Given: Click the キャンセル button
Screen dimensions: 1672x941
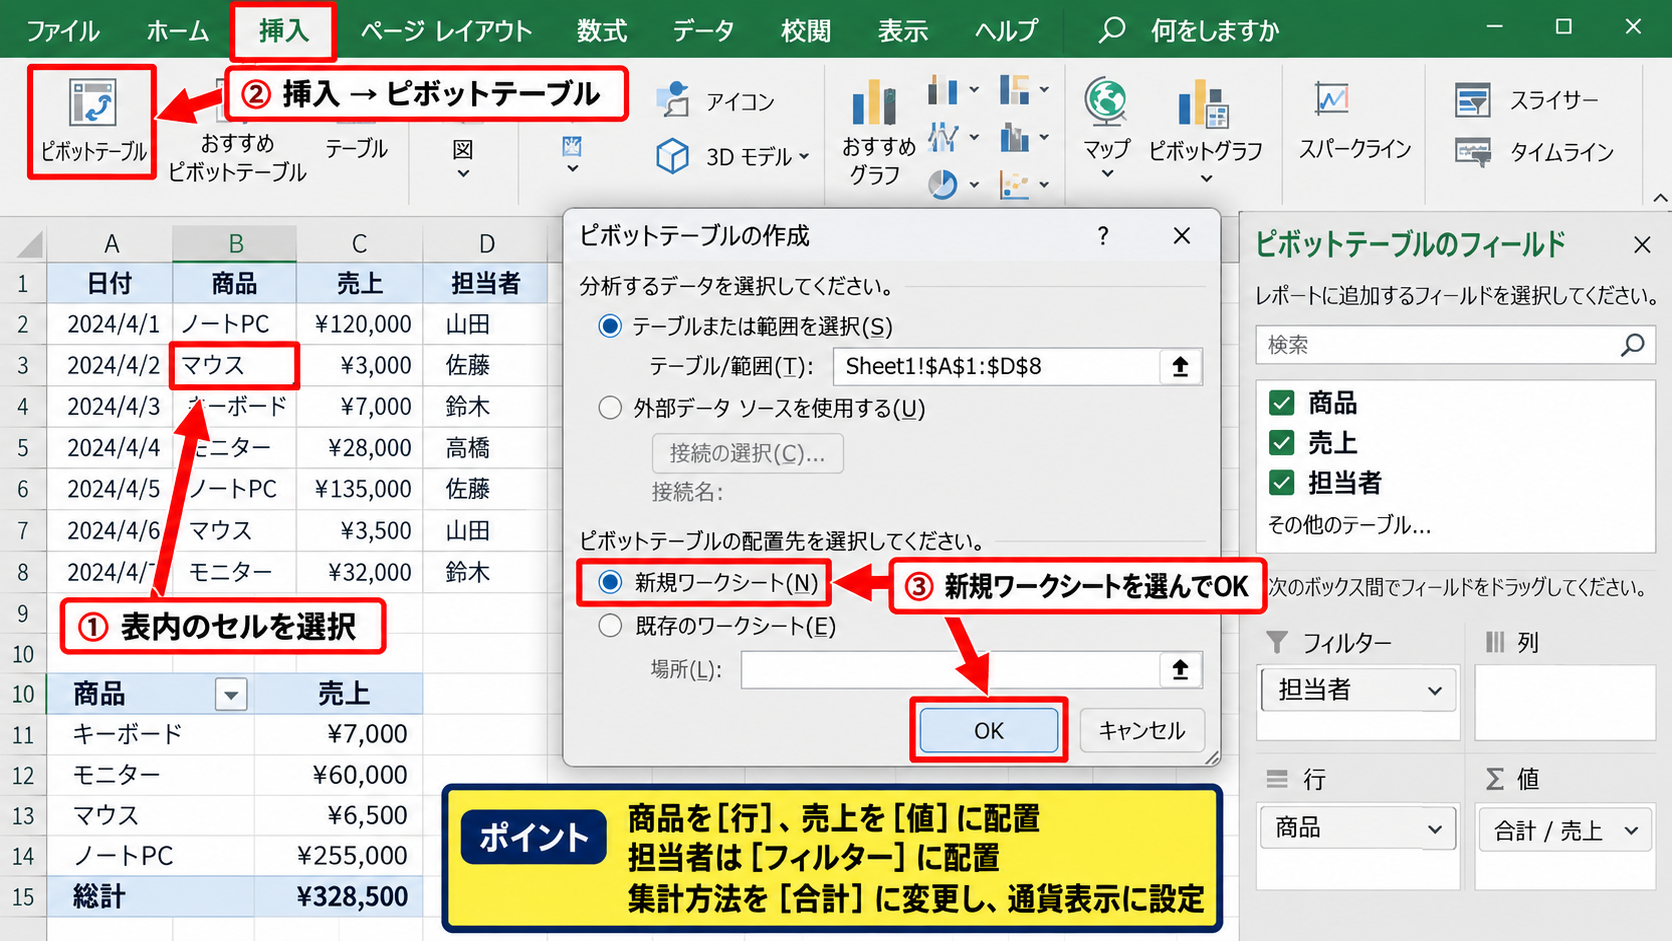Looking at the screenshot, I should pyautogui.click(x=1142, y=731).
